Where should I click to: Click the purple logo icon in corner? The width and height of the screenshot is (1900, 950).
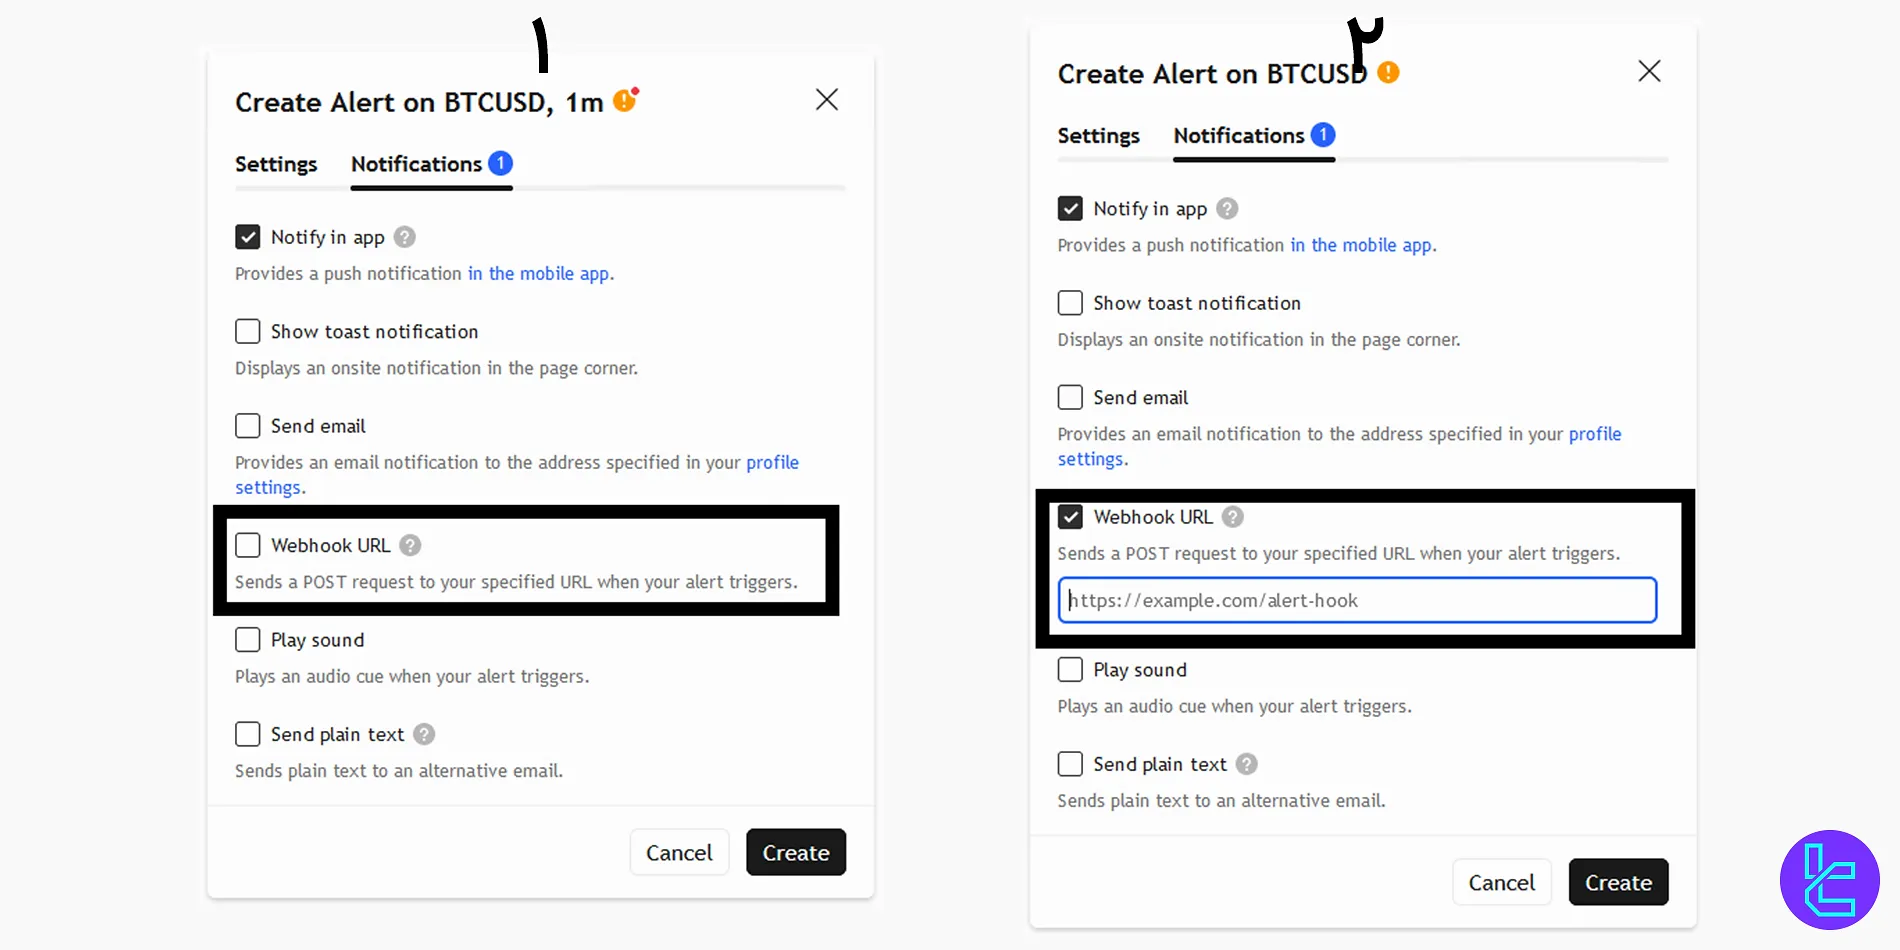tap(1829, 880)
